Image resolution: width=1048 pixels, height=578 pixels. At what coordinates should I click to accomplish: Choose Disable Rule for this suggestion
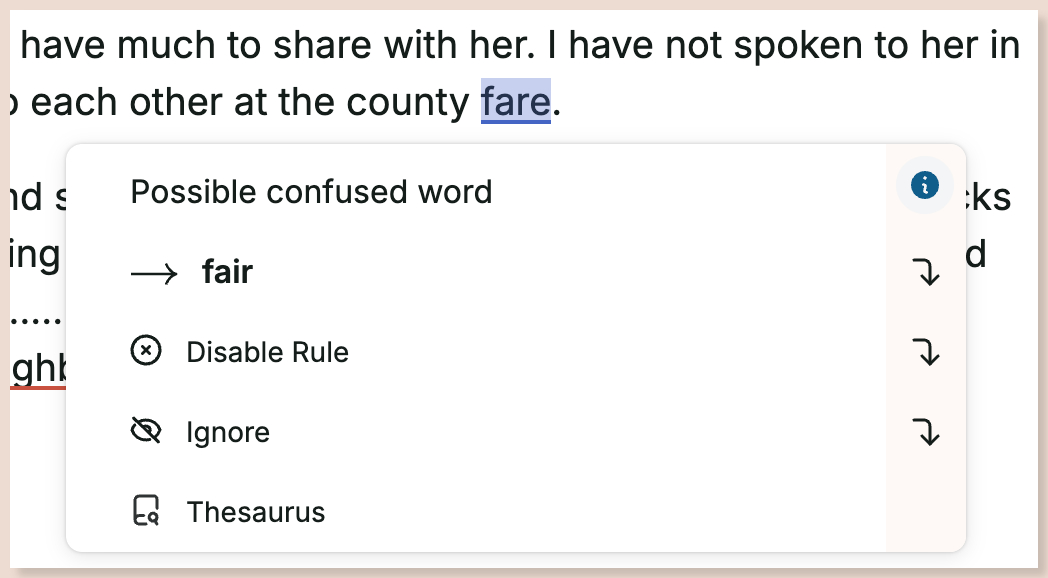tap(266, 351)
